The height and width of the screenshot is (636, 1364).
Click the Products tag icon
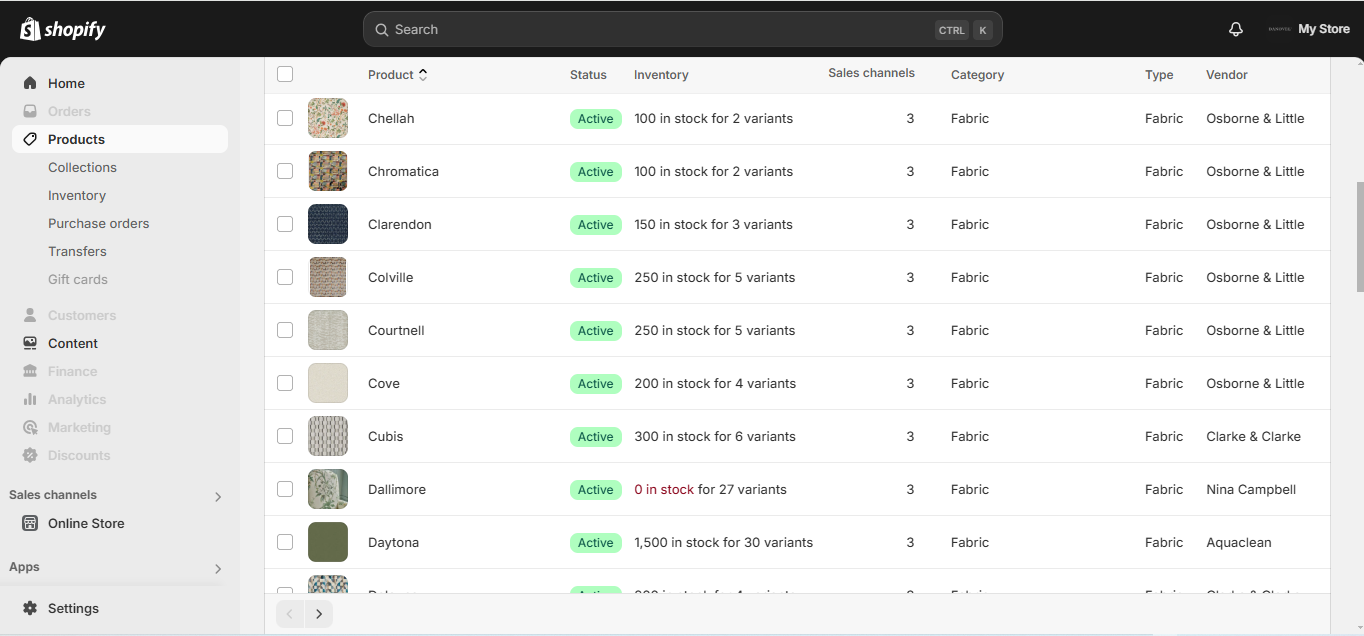[x=30, y=139]
